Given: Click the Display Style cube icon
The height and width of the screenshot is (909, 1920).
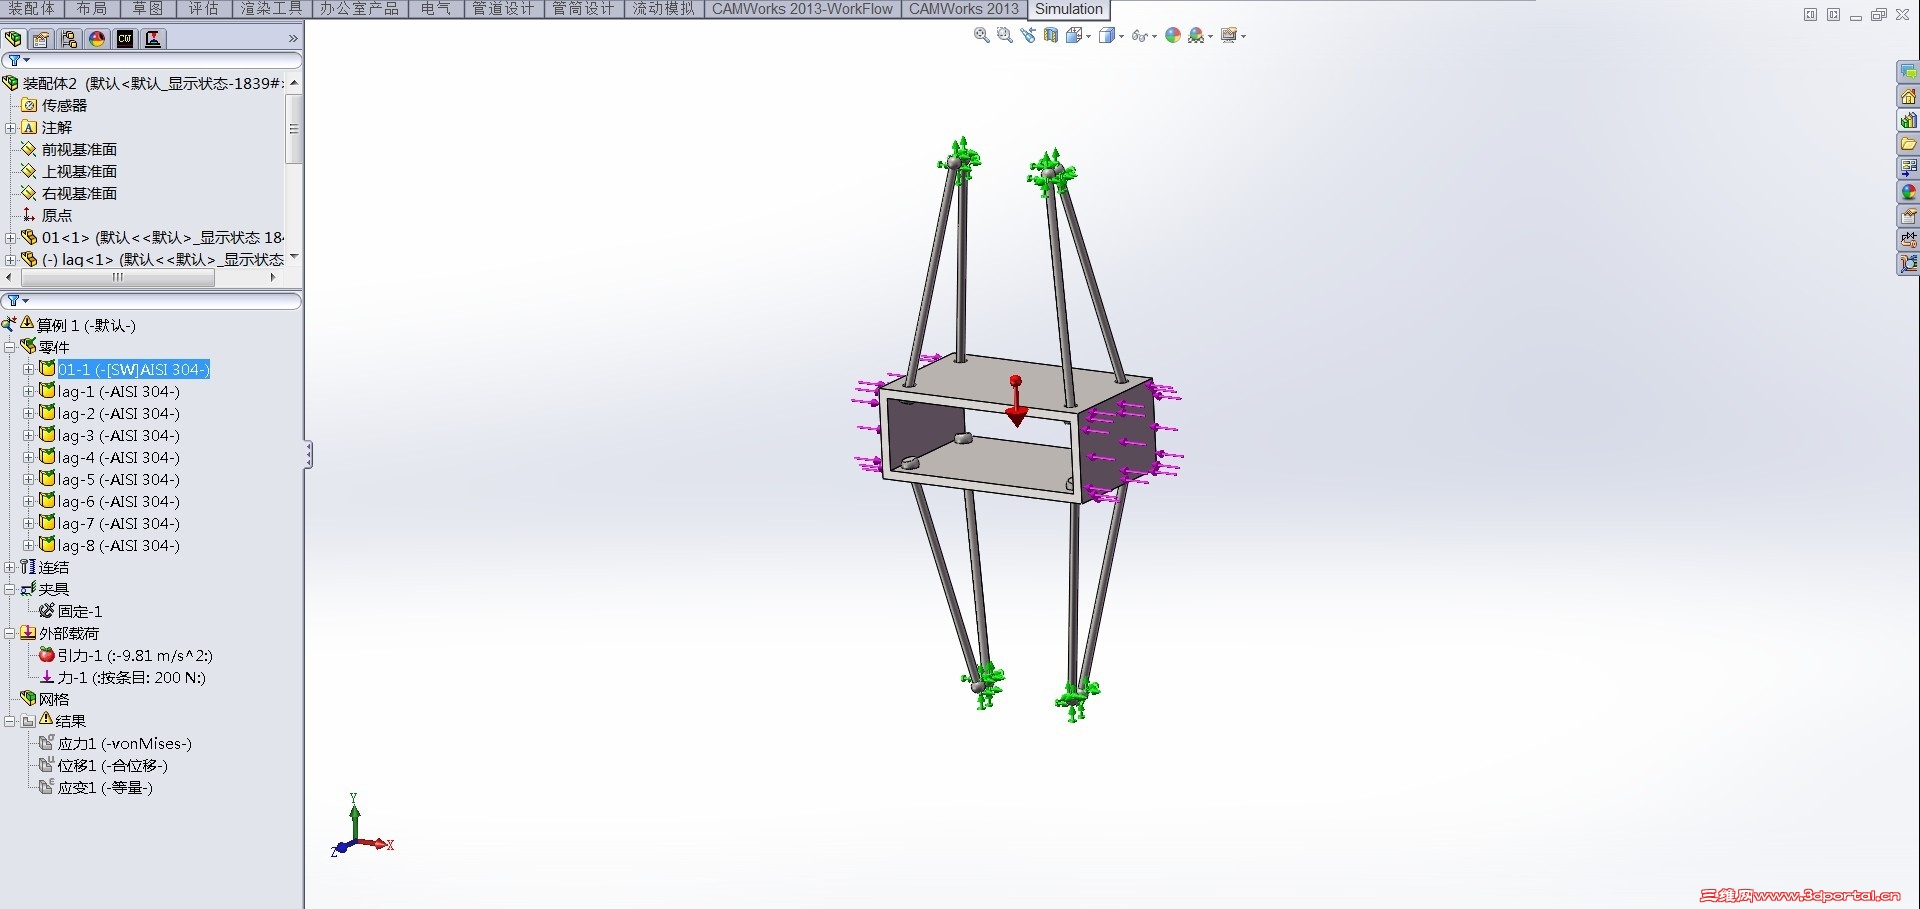Looking at the screenshot, I should (x=1107, y=35).
